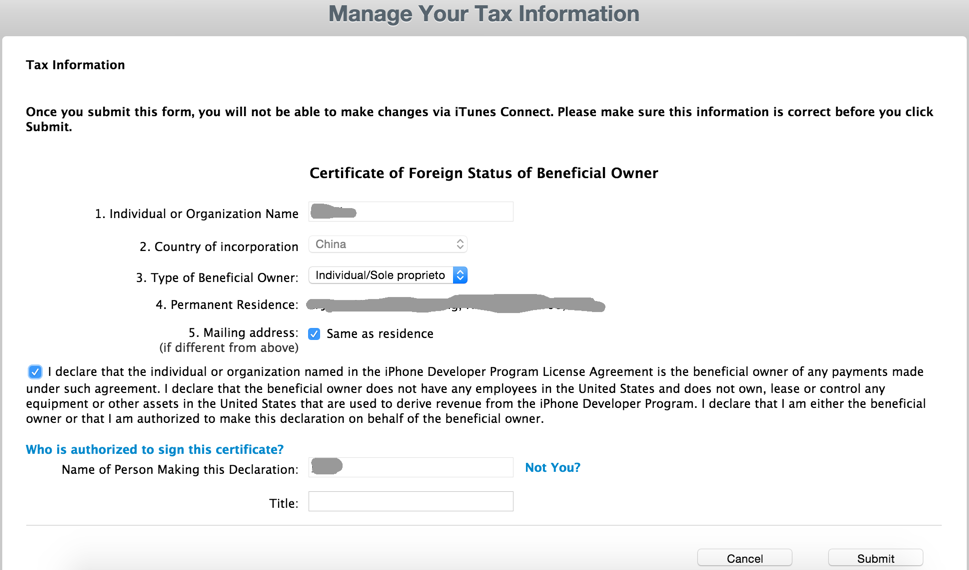Click the Not You? link

point(552,468)
